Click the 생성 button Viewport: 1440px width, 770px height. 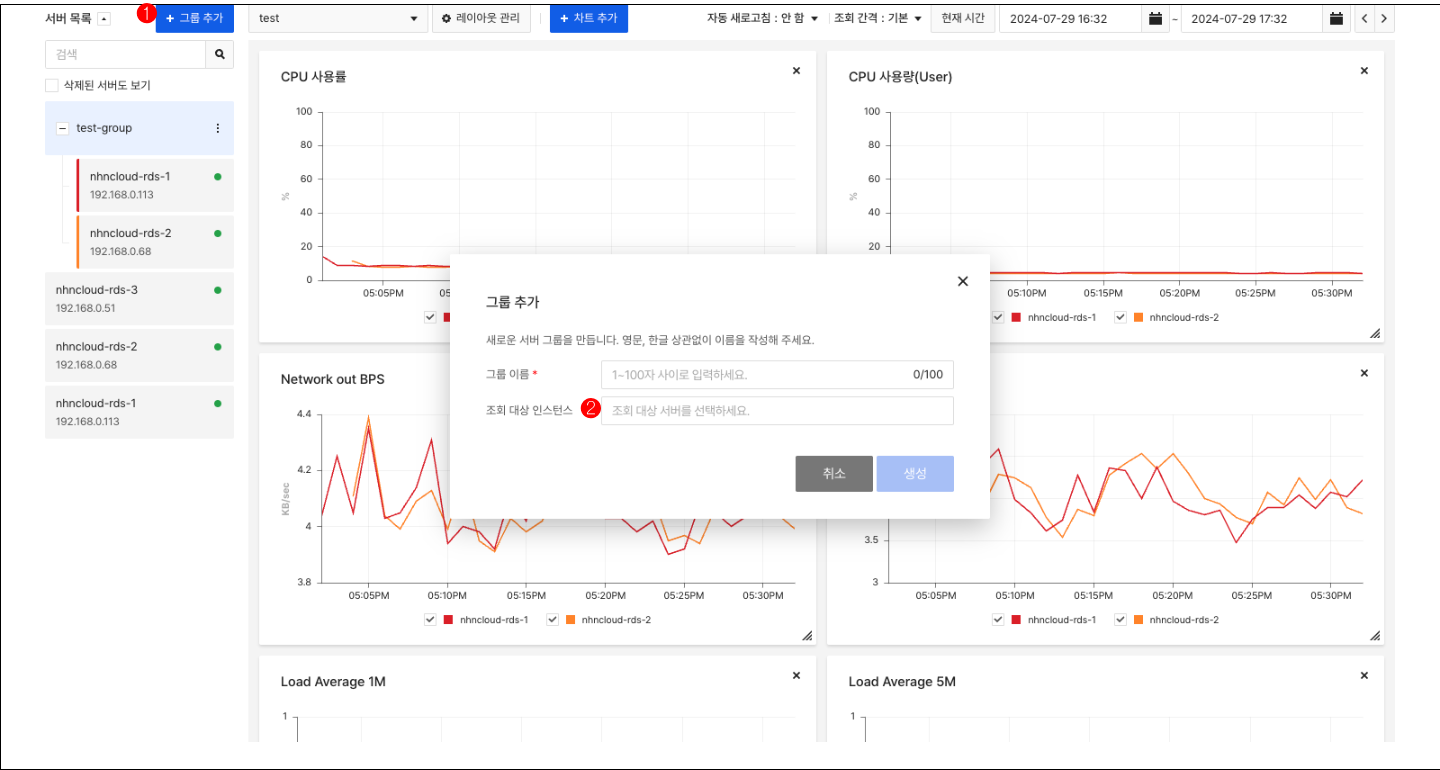[915, 474]
